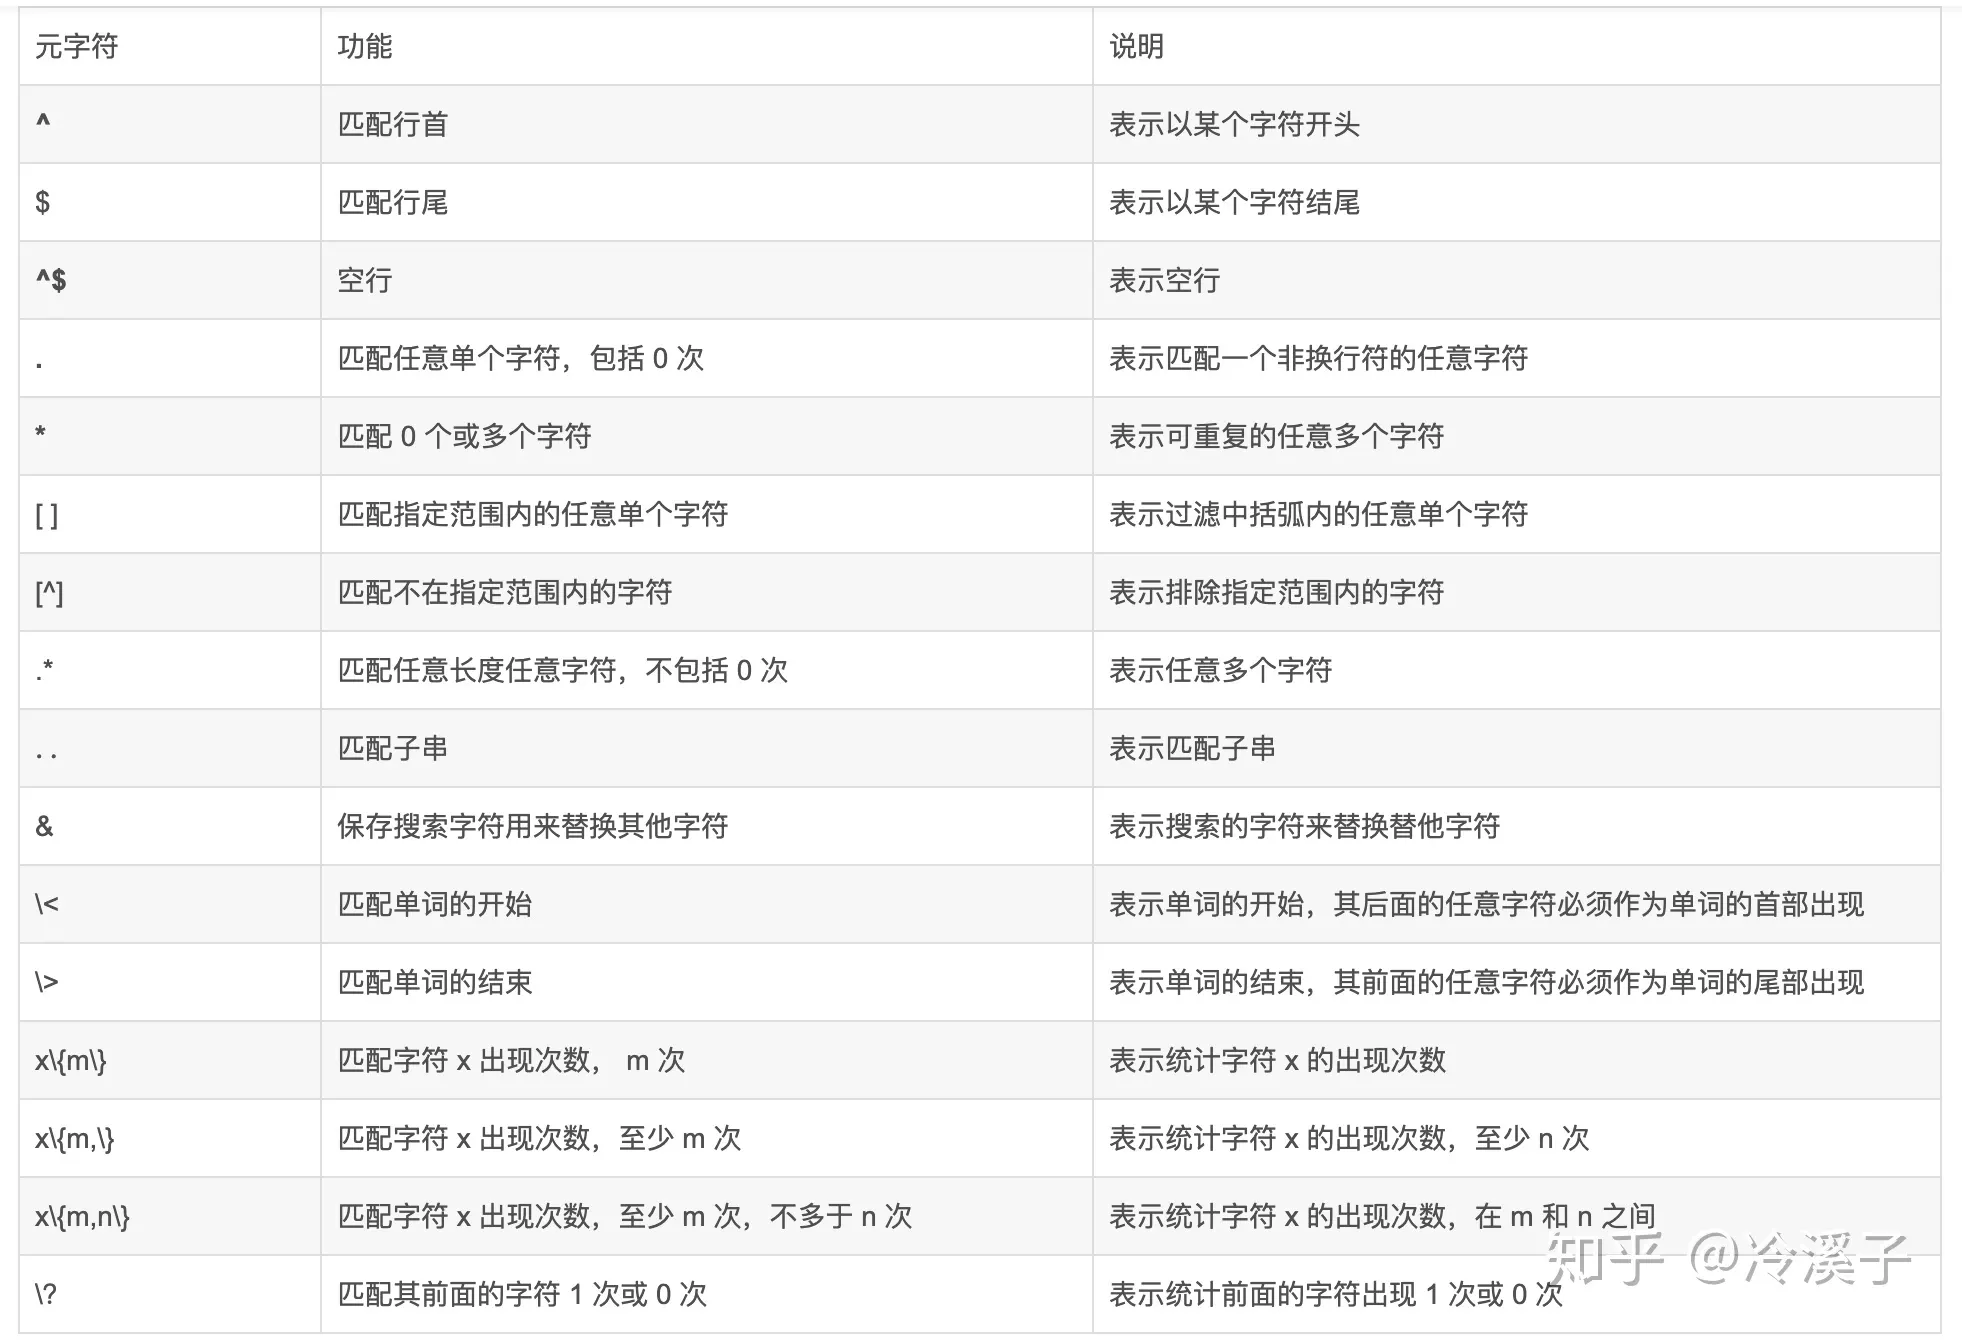The width and height of the screenshot is (1962, 1340).
Task: Select the ^ metacharacter cell
Action: pos(170,124)
